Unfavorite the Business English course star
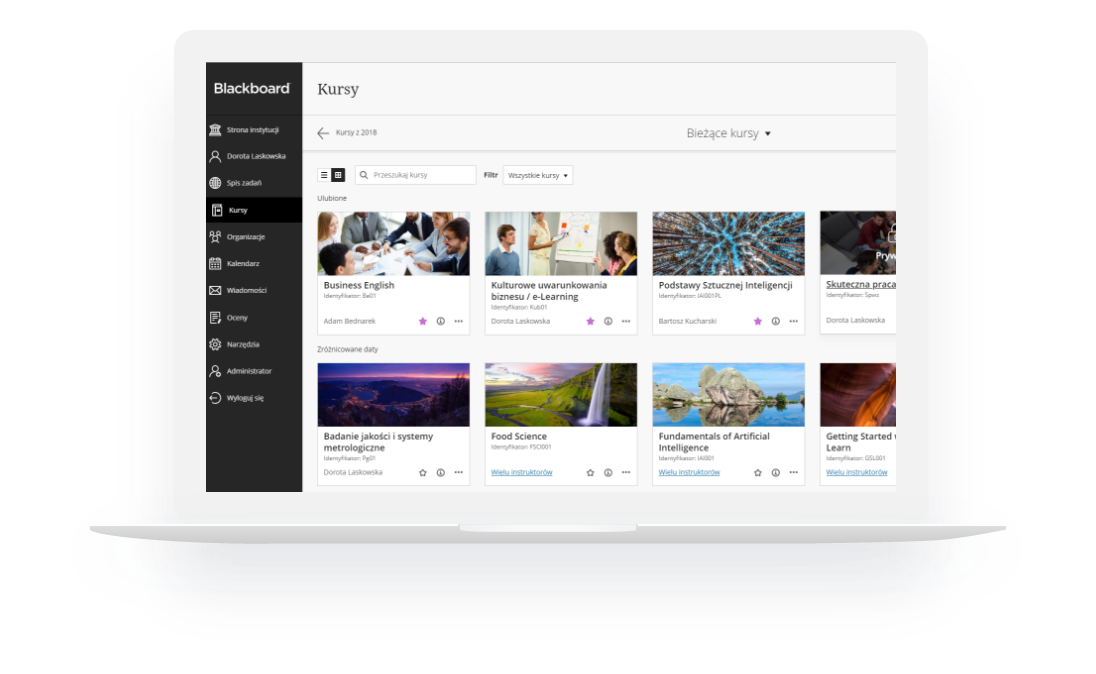Image resolution: width=1096 pixels, height=674 pixels. pyautogui.click(x=422, y=321)
